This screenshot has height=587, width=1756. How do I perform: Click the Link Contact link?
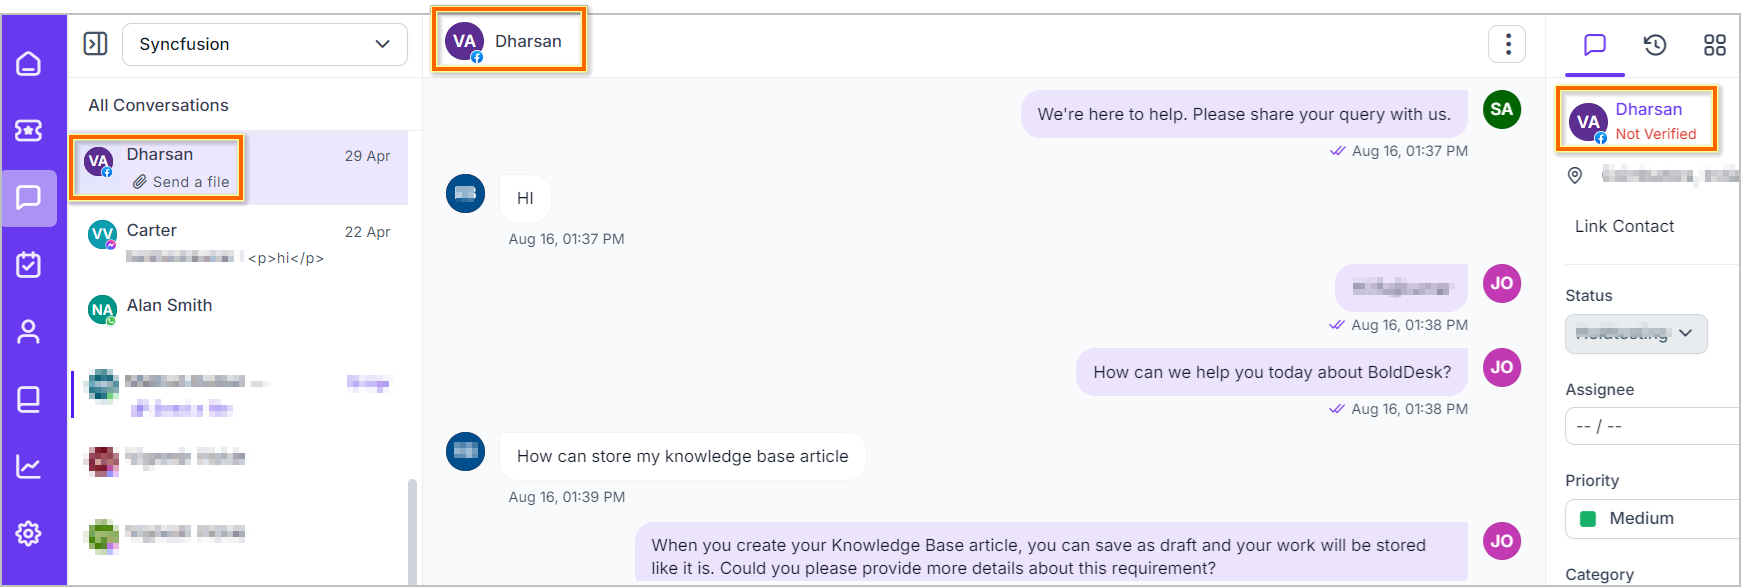(1624, 226)
